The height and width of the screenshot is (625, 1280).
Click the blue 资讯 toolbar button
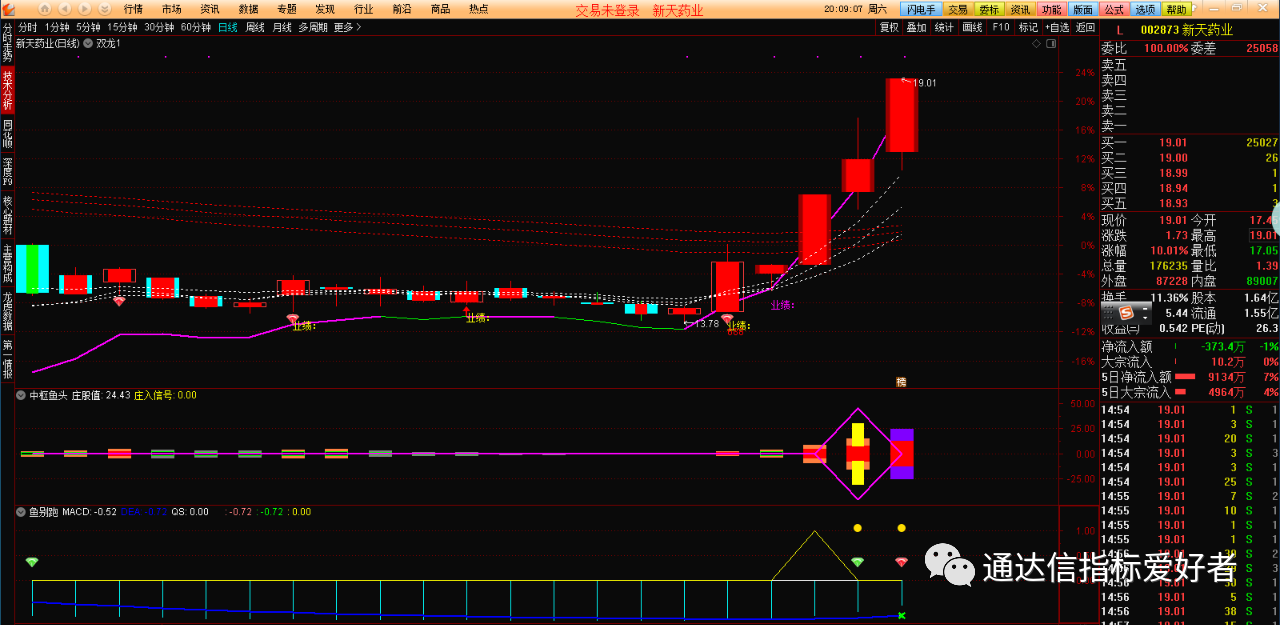1020,9
